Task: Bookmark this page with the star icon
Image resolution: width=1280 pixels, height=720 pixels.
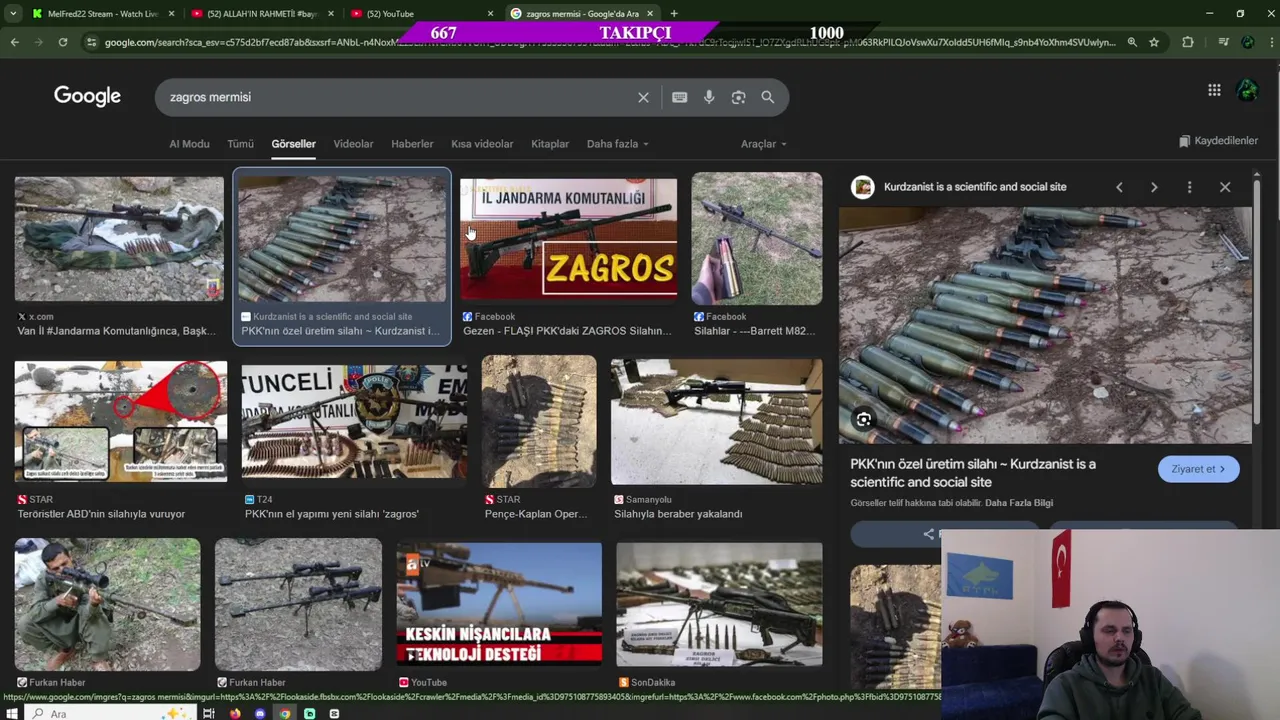Action: tap(1154, 42)
